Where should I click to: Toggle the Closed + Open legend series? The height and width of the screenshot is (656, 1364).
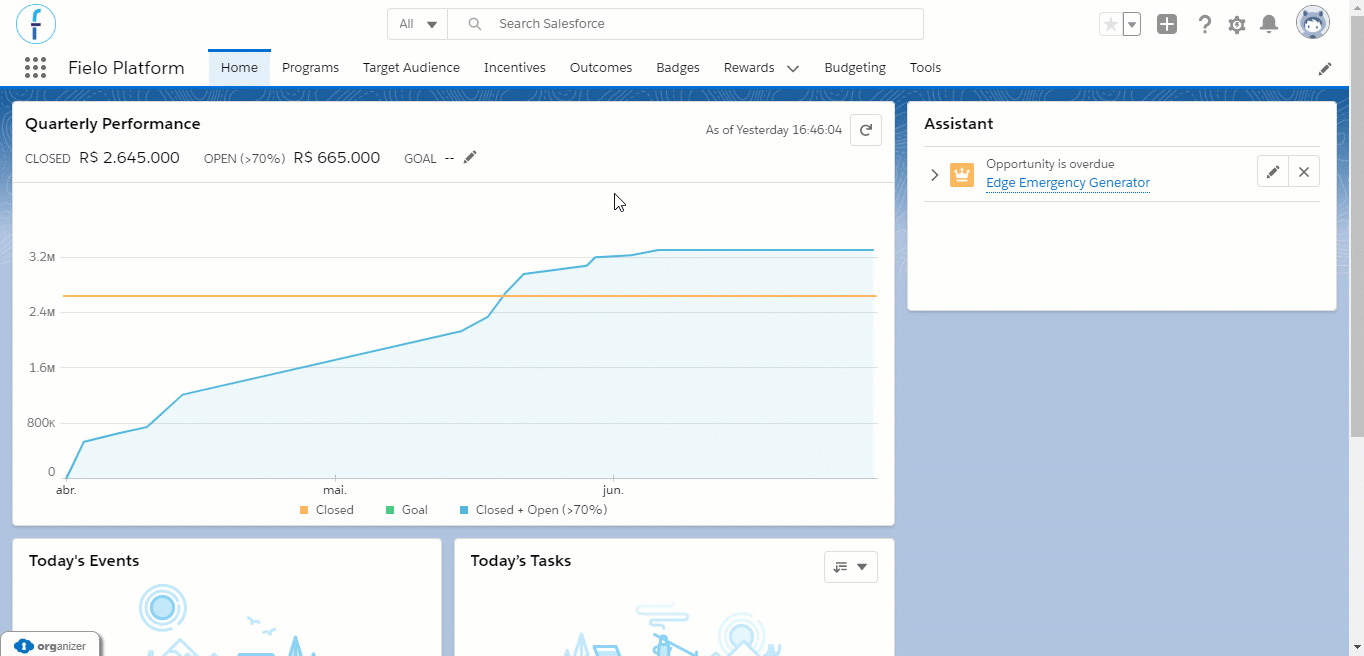(533, 510)
